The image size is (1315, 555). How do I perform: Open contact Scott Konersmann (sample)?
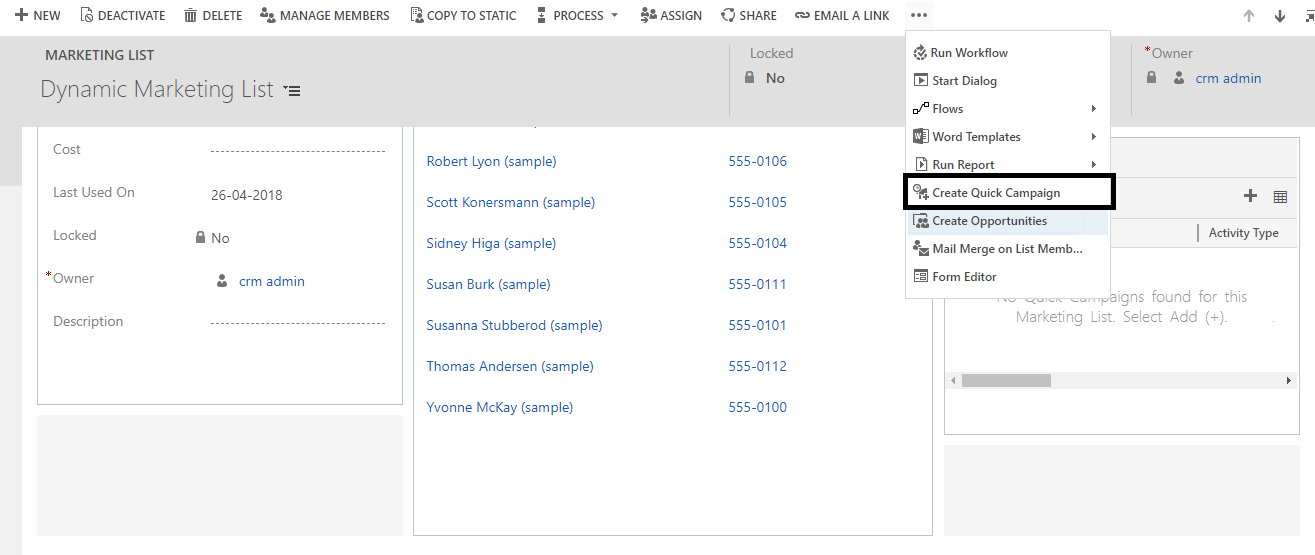point(510,202)
